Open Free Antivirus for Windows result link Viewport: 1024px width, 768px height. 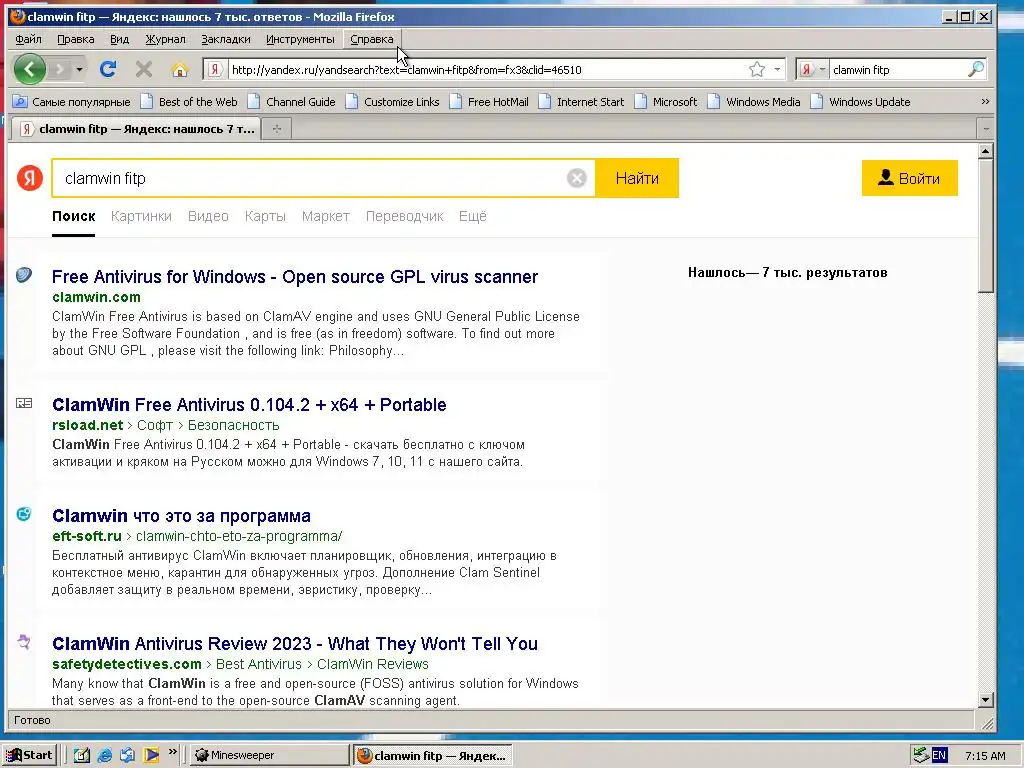point(295,277)
